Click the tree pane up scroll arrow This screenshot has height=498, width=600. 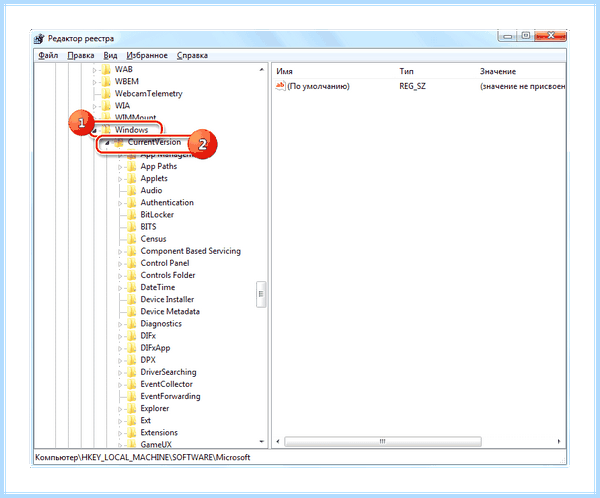tap(262, 70)
